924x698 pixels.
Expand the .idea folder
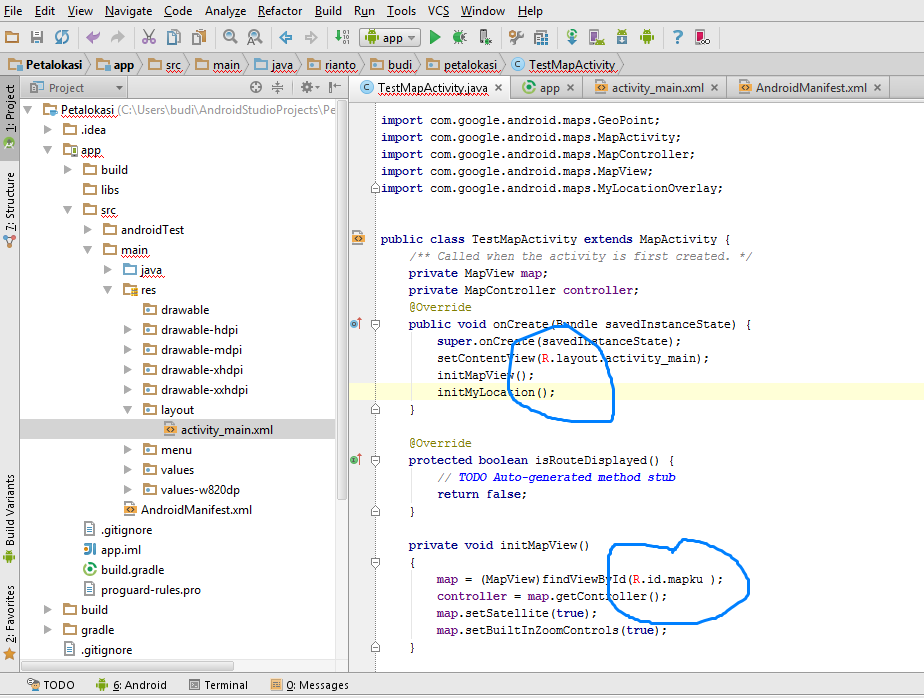48,130
